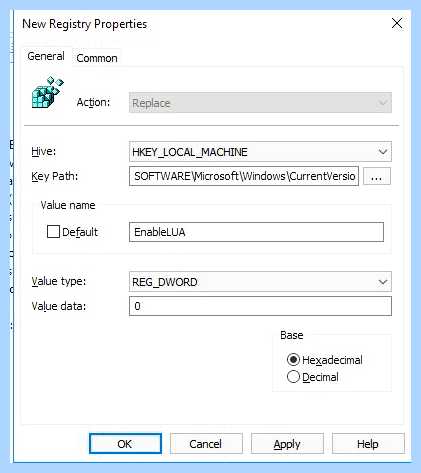Confirm with the OK button

[x=125, y=444]
